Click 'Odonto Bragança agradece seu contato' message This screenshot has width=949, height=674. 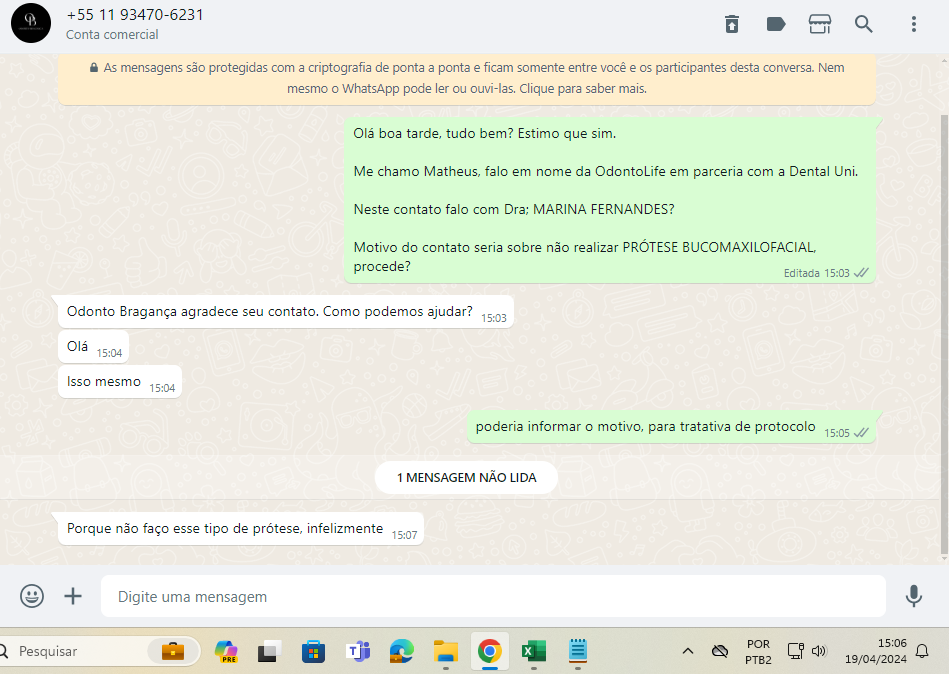tap(286, 312)
